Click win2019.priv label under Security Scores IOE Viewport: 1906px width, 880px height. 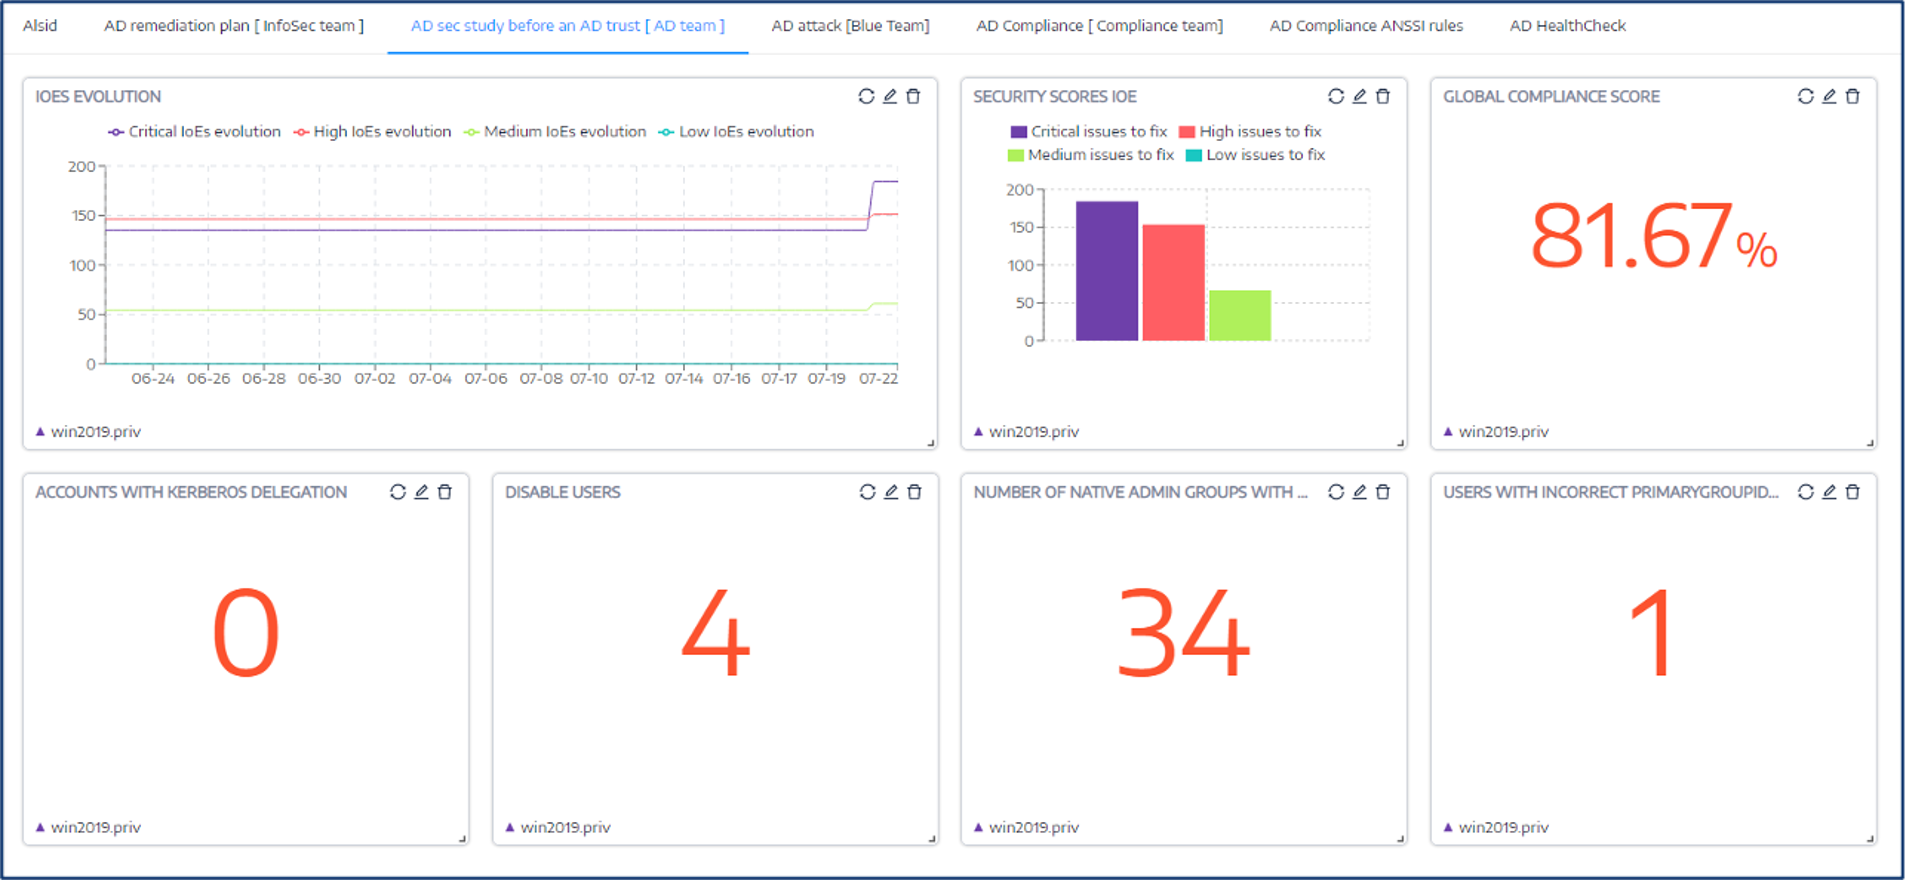pos(1033,432)
